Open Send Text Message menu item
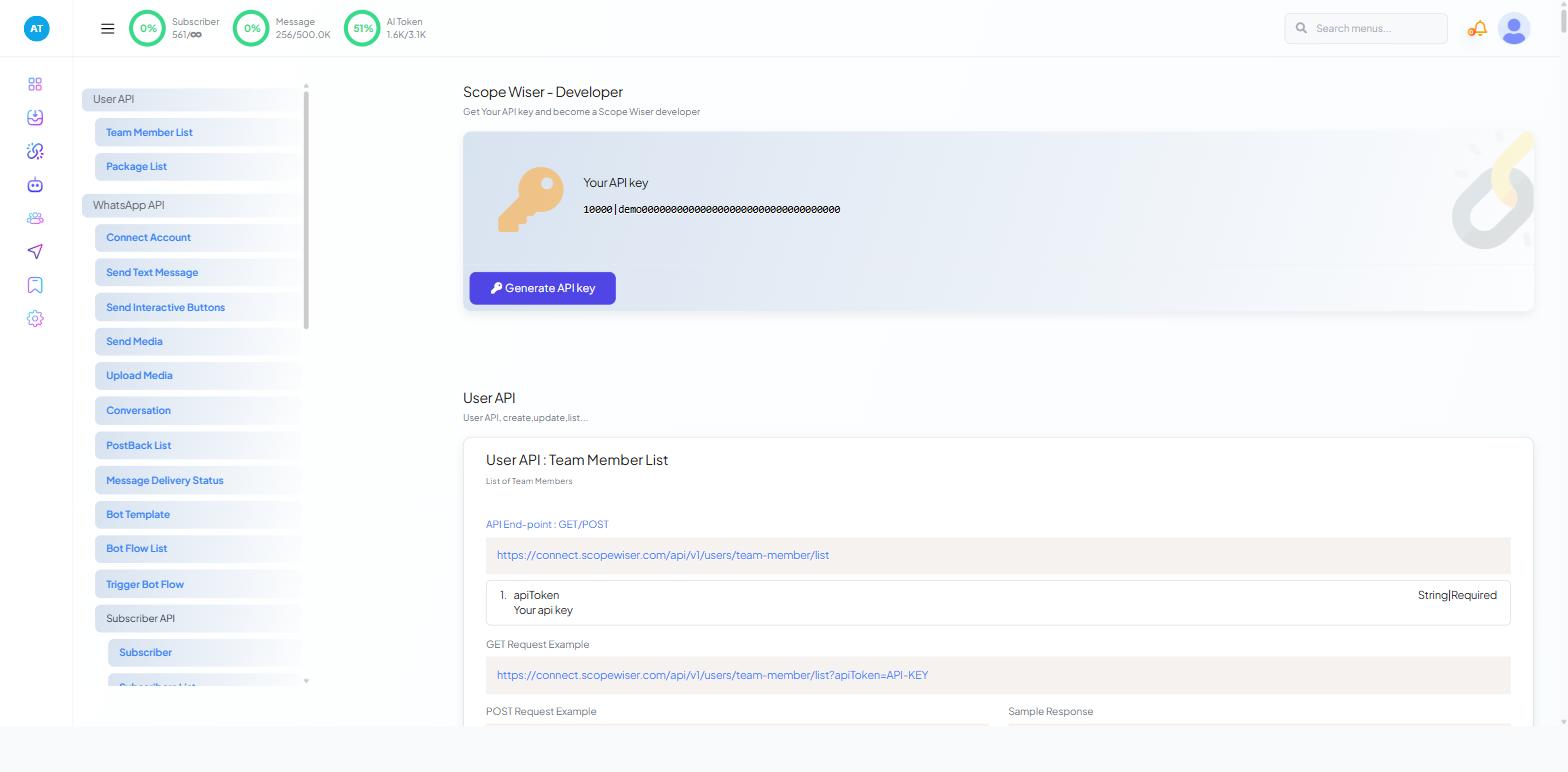Image resolution: width=1568 pixels, height=772 pixels. pos(198,272)
